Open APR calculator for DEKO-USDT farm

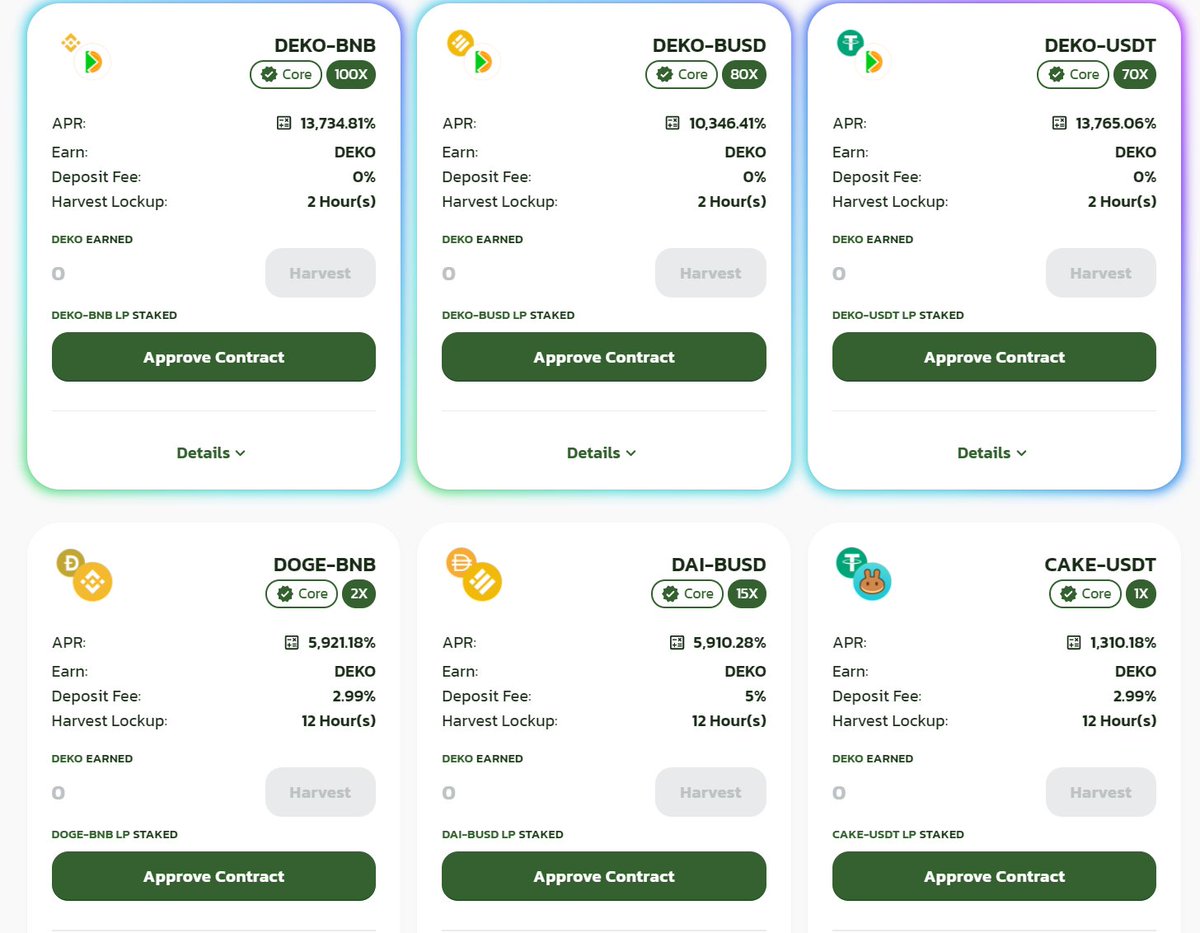pos(1060,123)
